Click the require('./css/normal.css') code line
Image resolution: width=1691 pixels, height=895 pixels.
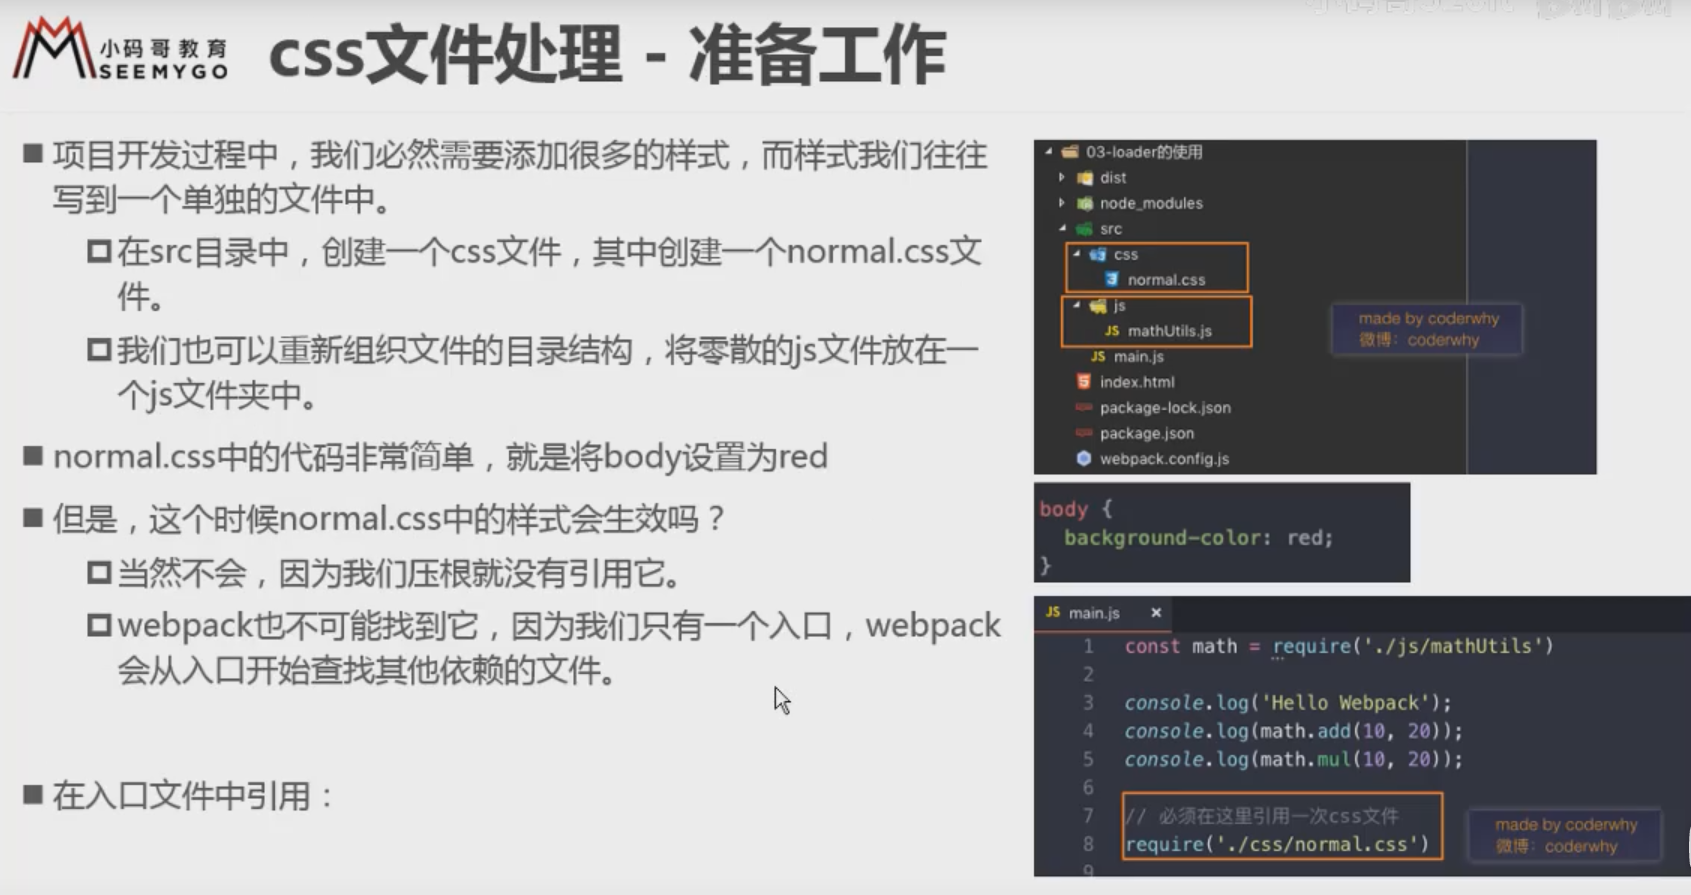[1277, 844]
